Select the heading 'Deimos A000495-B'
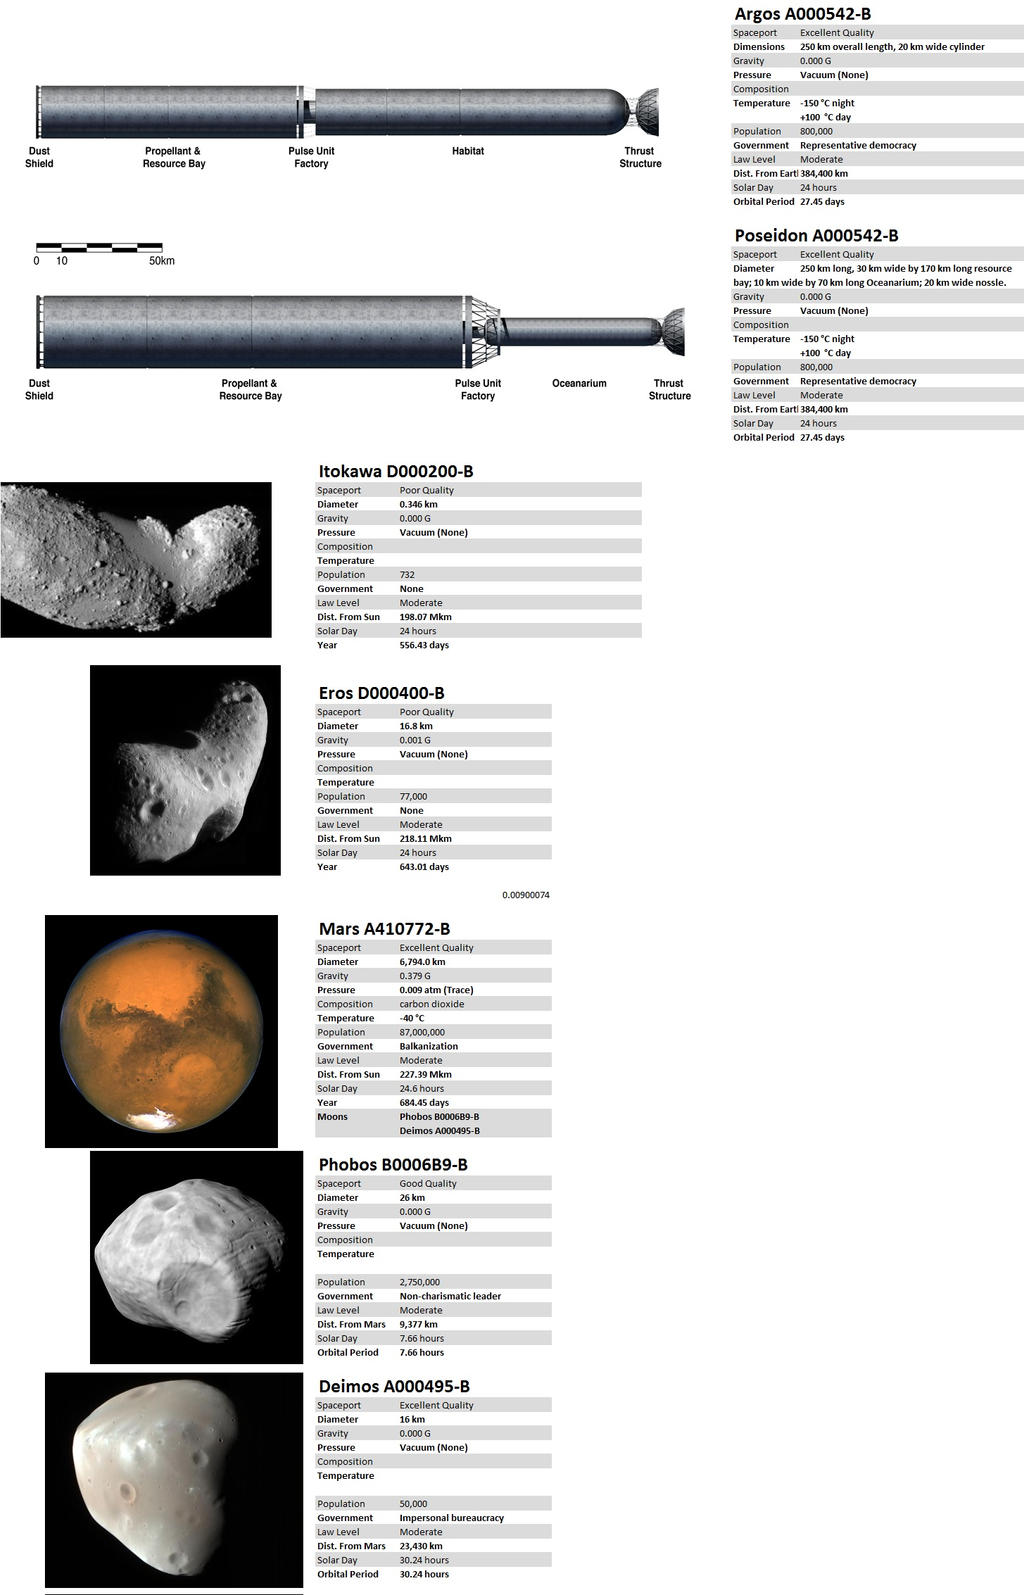The width and height of the screenshot is (1024, 1595). (394, 1387)
